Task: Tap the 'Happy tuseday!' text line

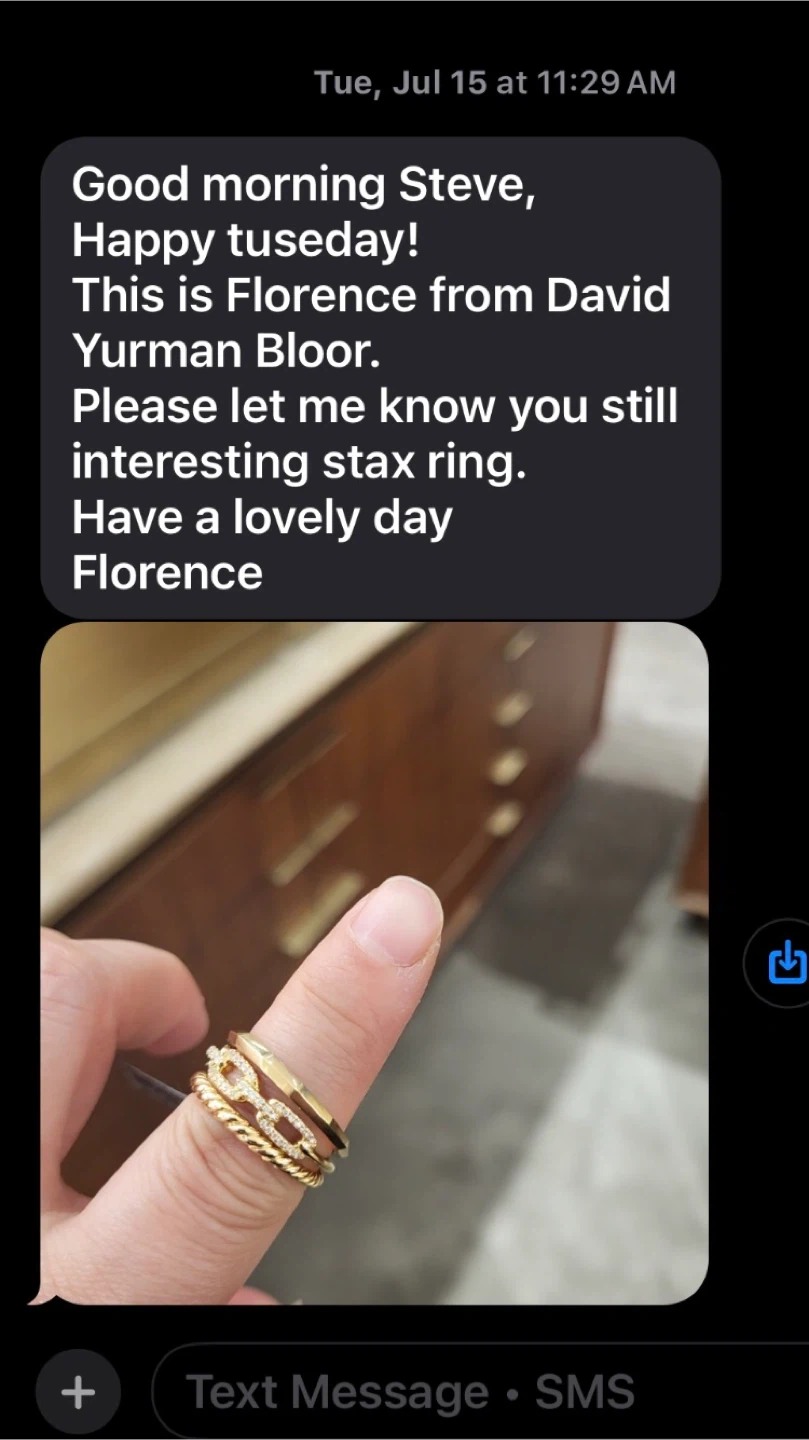Action: 245,241
